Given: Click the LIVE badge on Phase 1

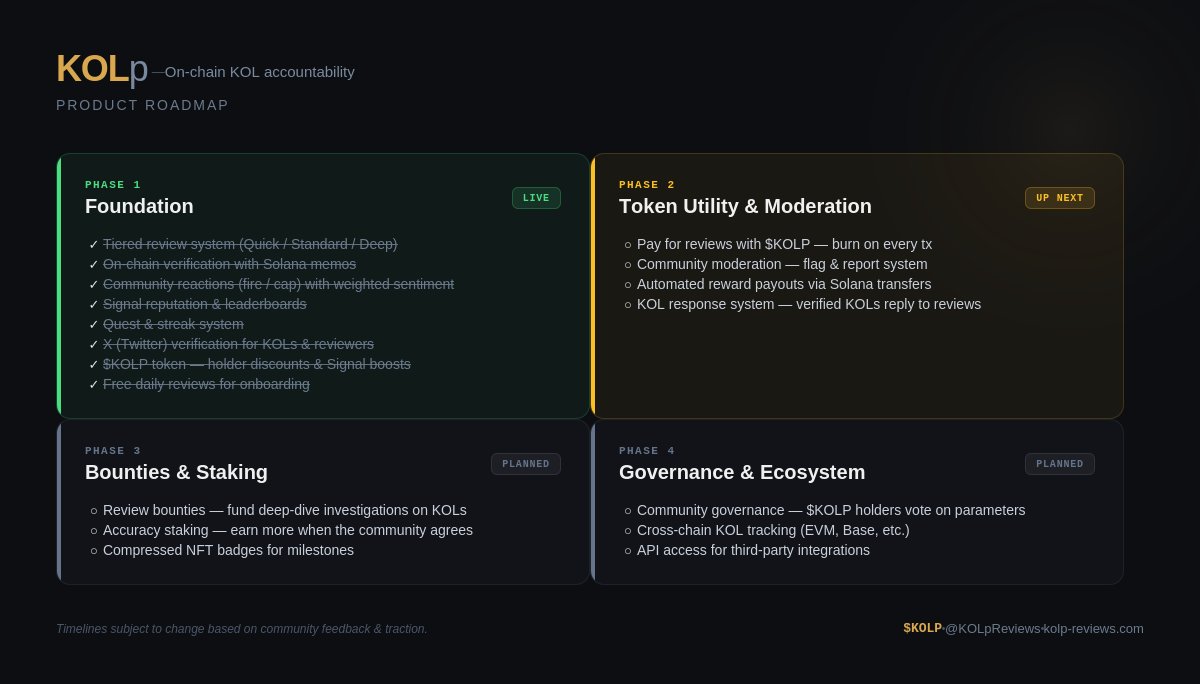Looking at the screenshot, I should click(x=536, y=198).
